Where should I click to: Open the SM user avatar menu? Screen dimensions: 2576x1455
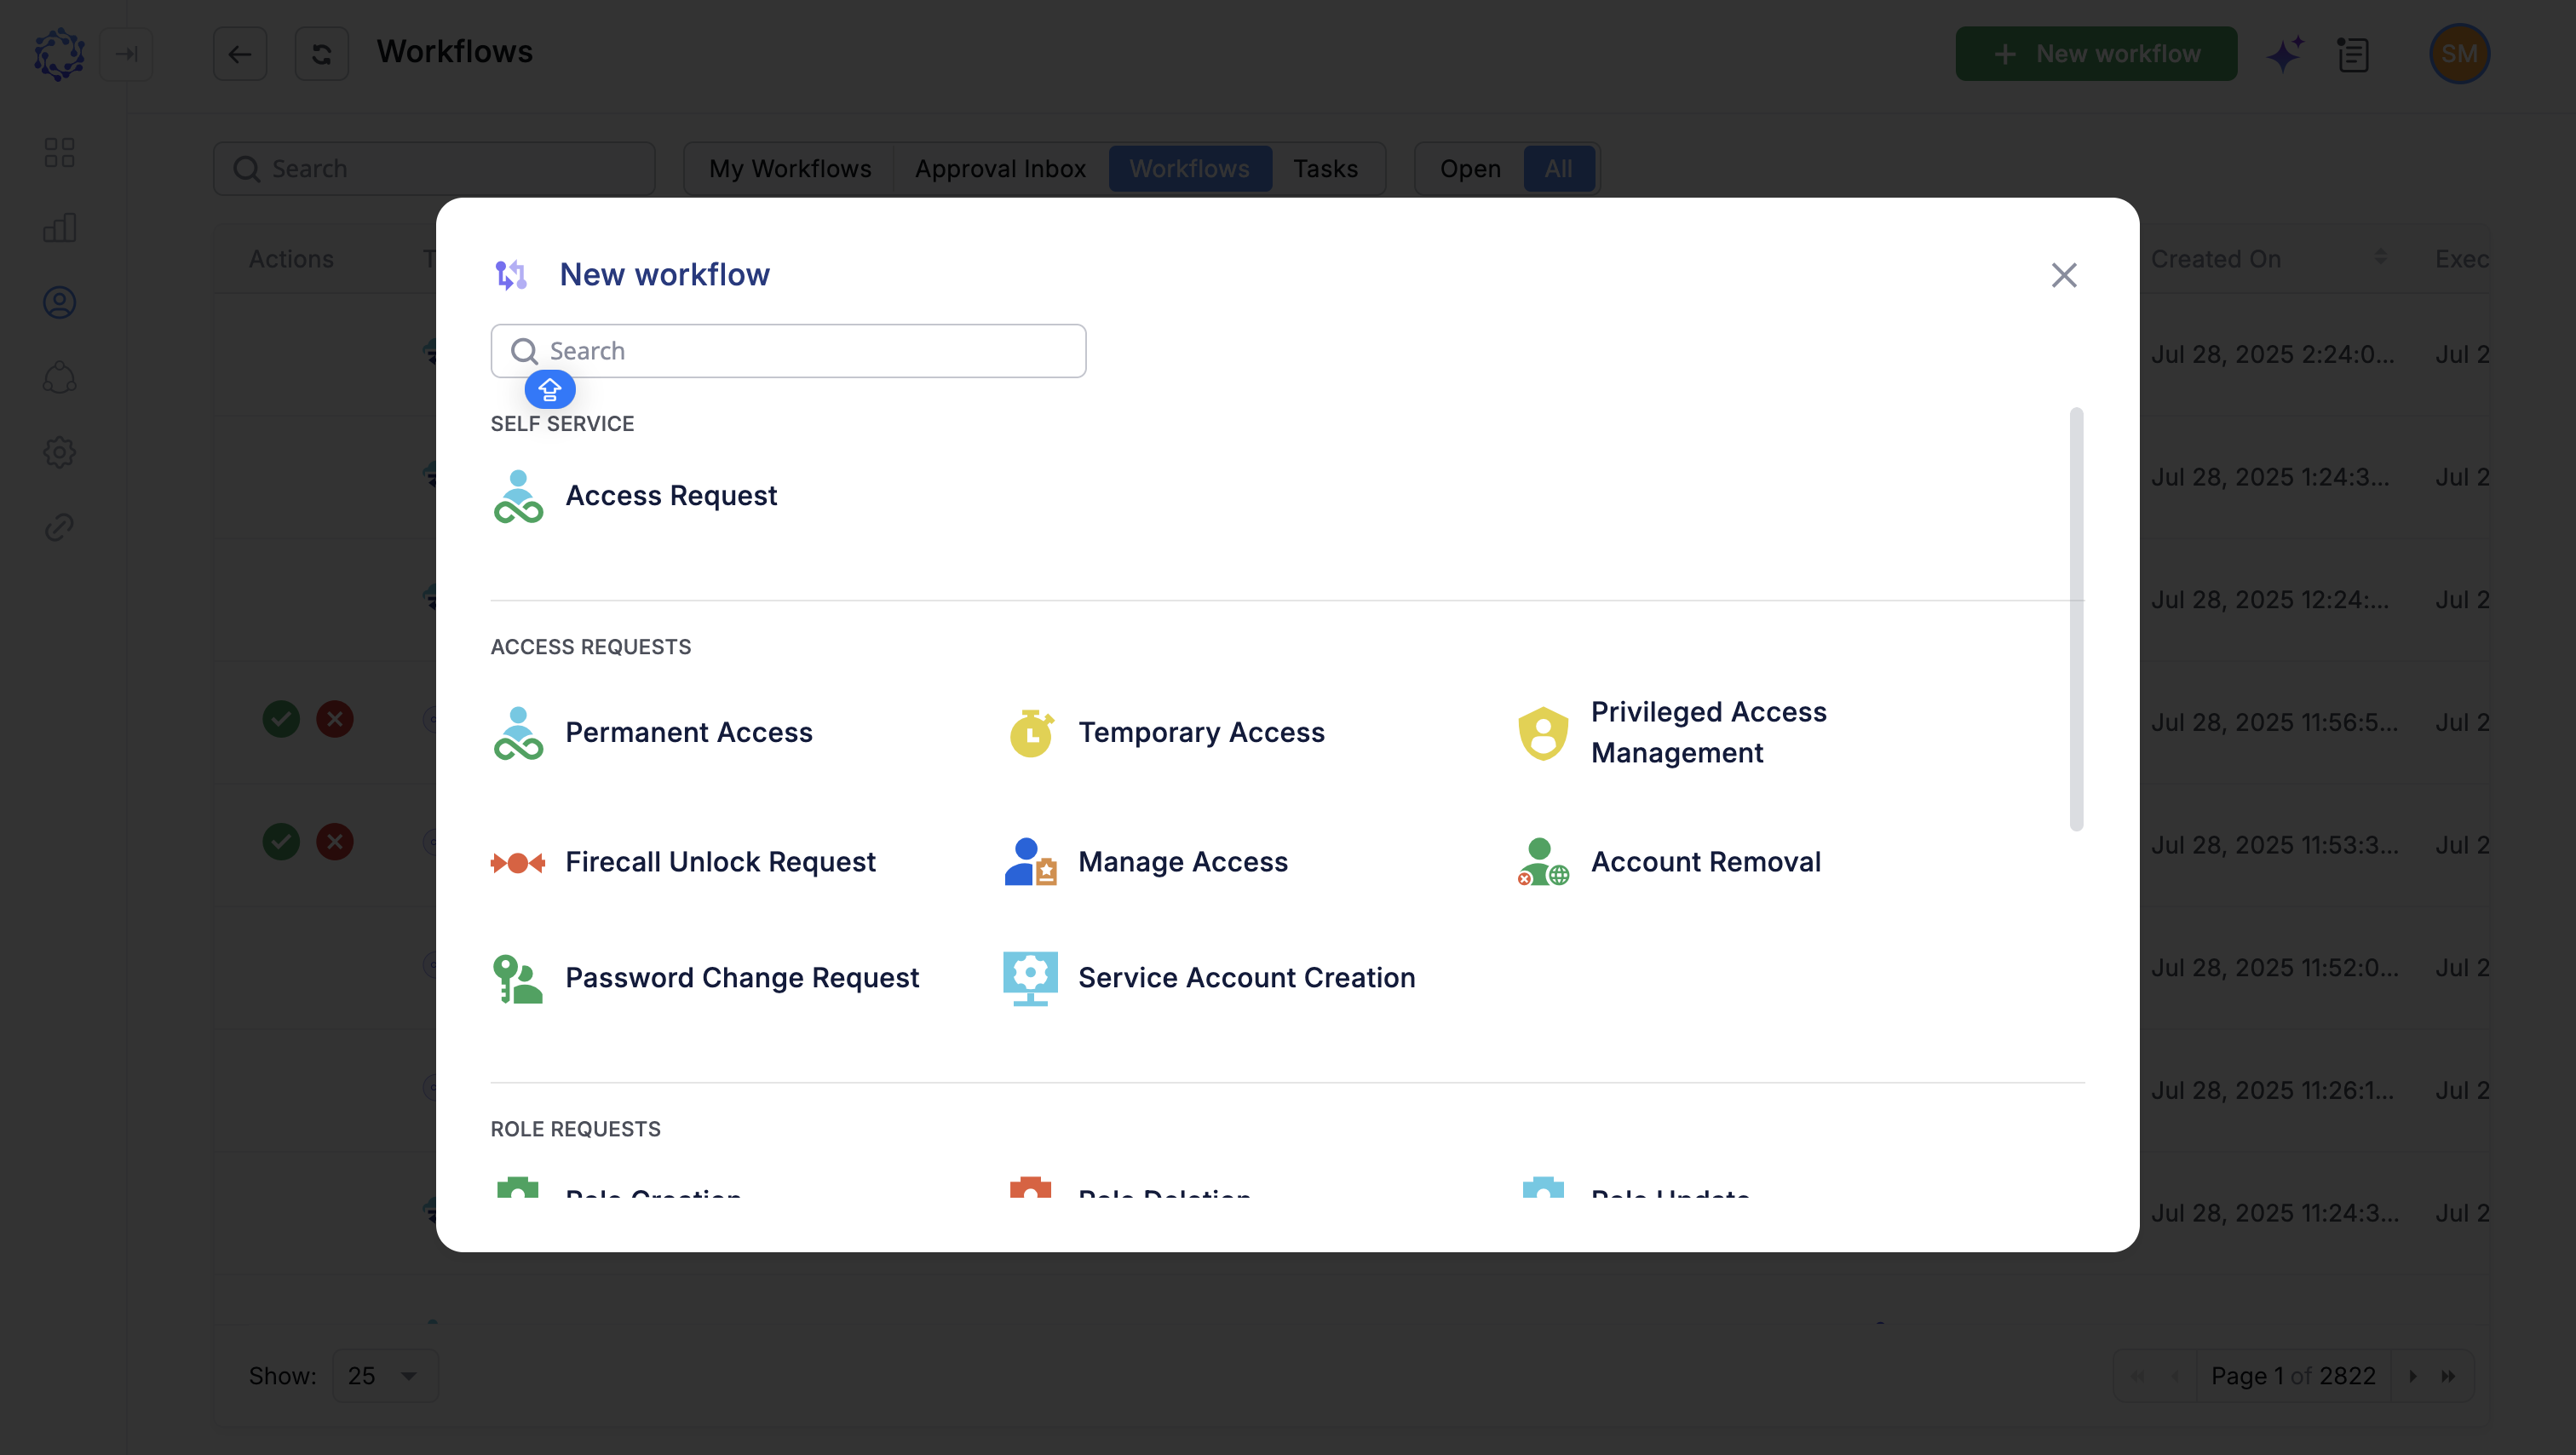click(2459, 53)
